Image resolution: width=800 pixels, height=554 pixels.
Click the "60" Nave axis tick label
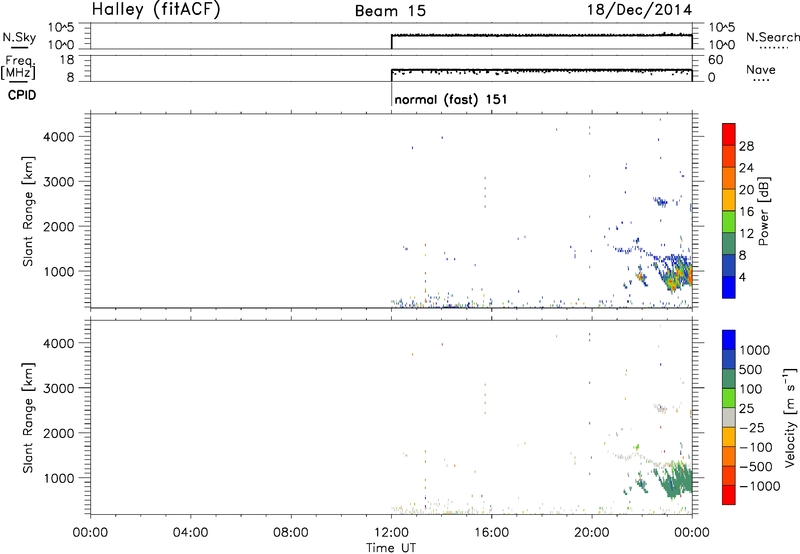[715, 60]
